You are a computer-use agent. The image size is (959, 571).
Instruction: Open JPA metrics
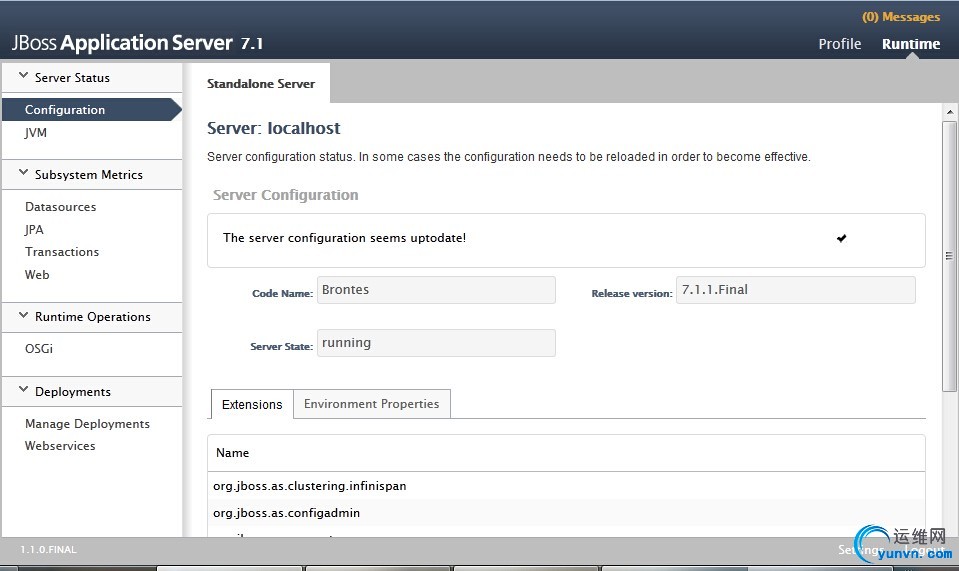(34, 229)
